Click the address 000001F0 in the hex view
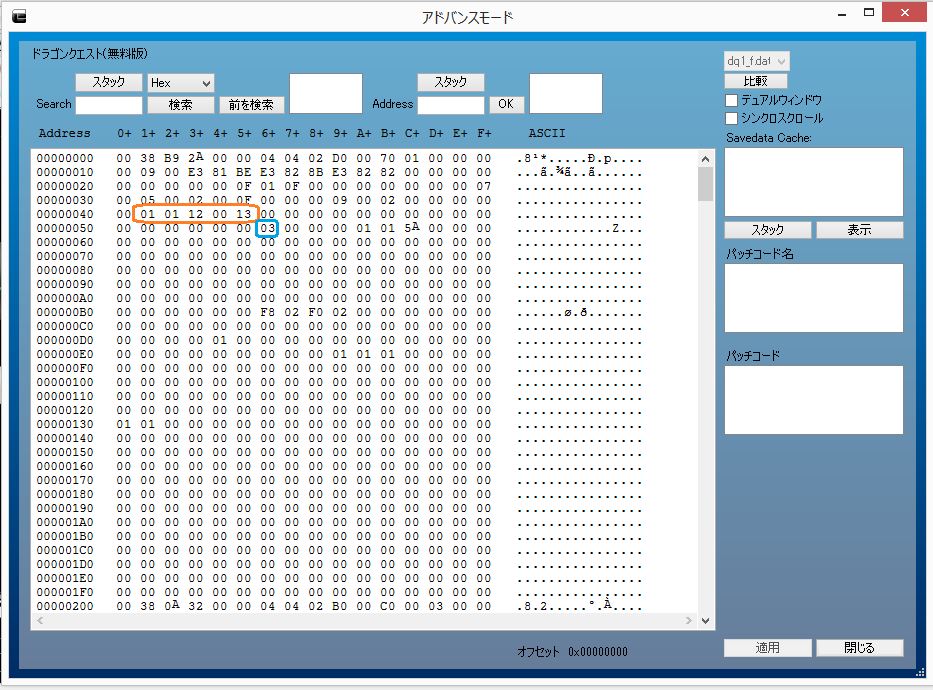The image size is (933, 690). coord(65,592)
